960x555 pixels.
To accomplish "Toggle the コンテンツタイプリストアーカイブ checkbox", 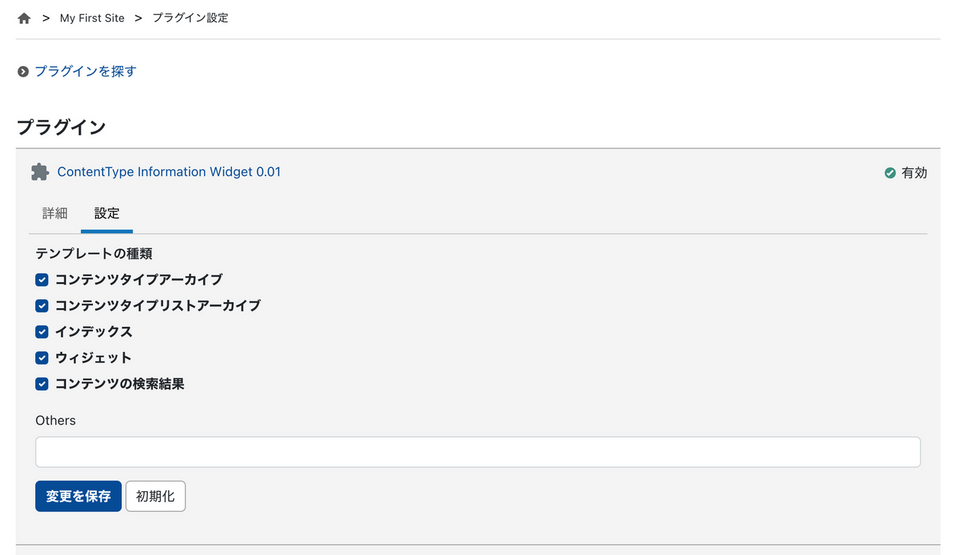I will (42, 306).
